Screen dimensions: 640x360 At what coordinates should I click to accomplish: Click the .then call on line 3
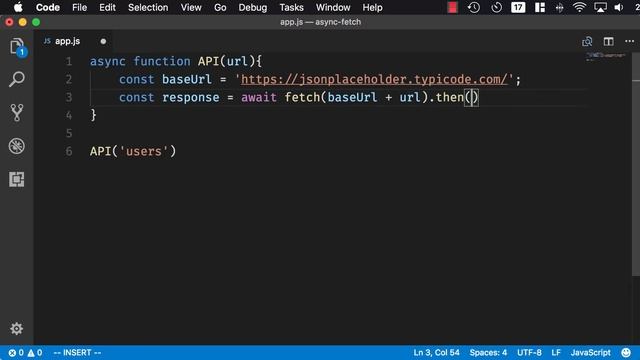pyautogui.click(x=446, y=98)
